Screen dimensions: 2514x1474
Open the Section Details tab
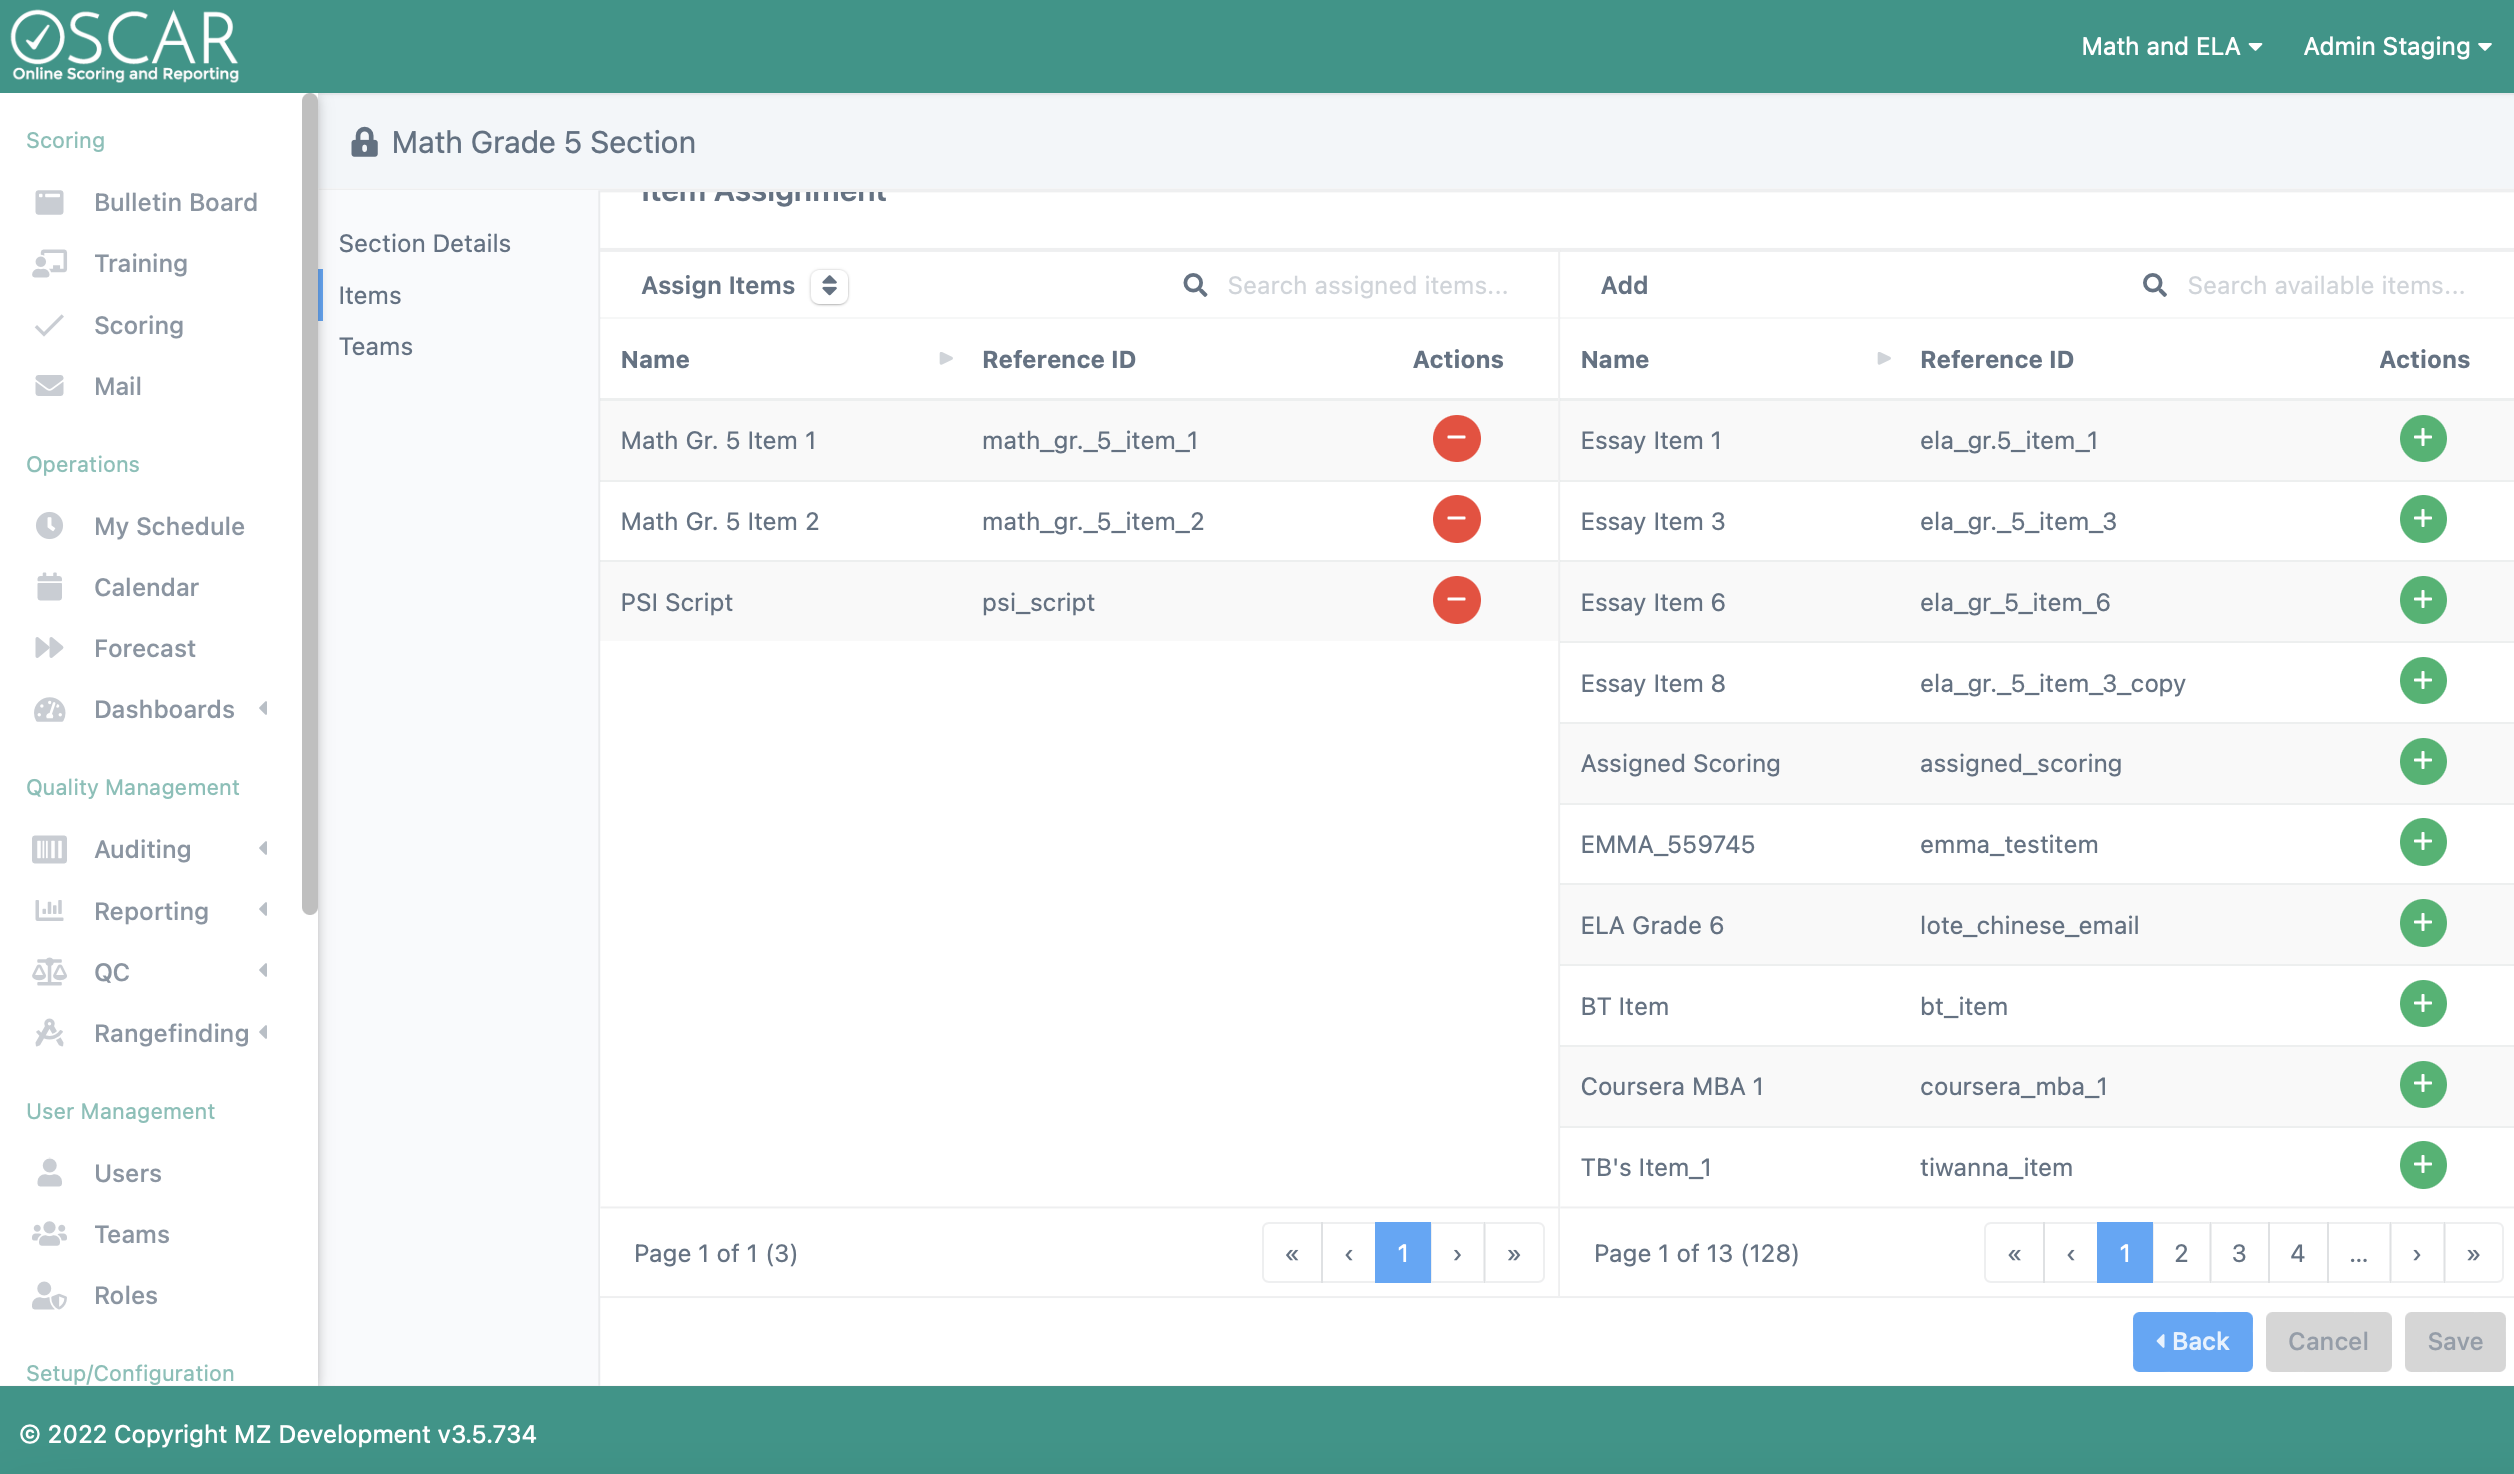click(x=424, y=243)
